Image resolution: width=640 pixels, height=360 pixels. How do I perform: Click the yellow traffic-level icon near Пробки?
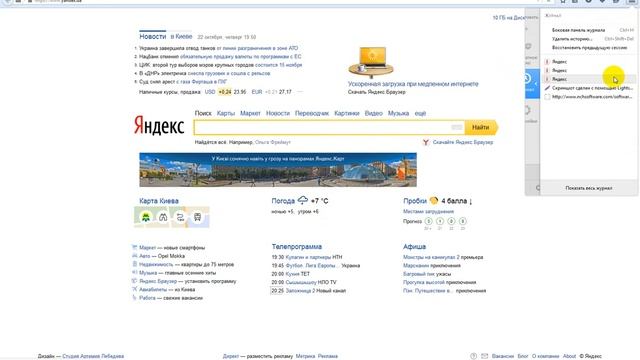pyautogui.click(x=433, y=200)
